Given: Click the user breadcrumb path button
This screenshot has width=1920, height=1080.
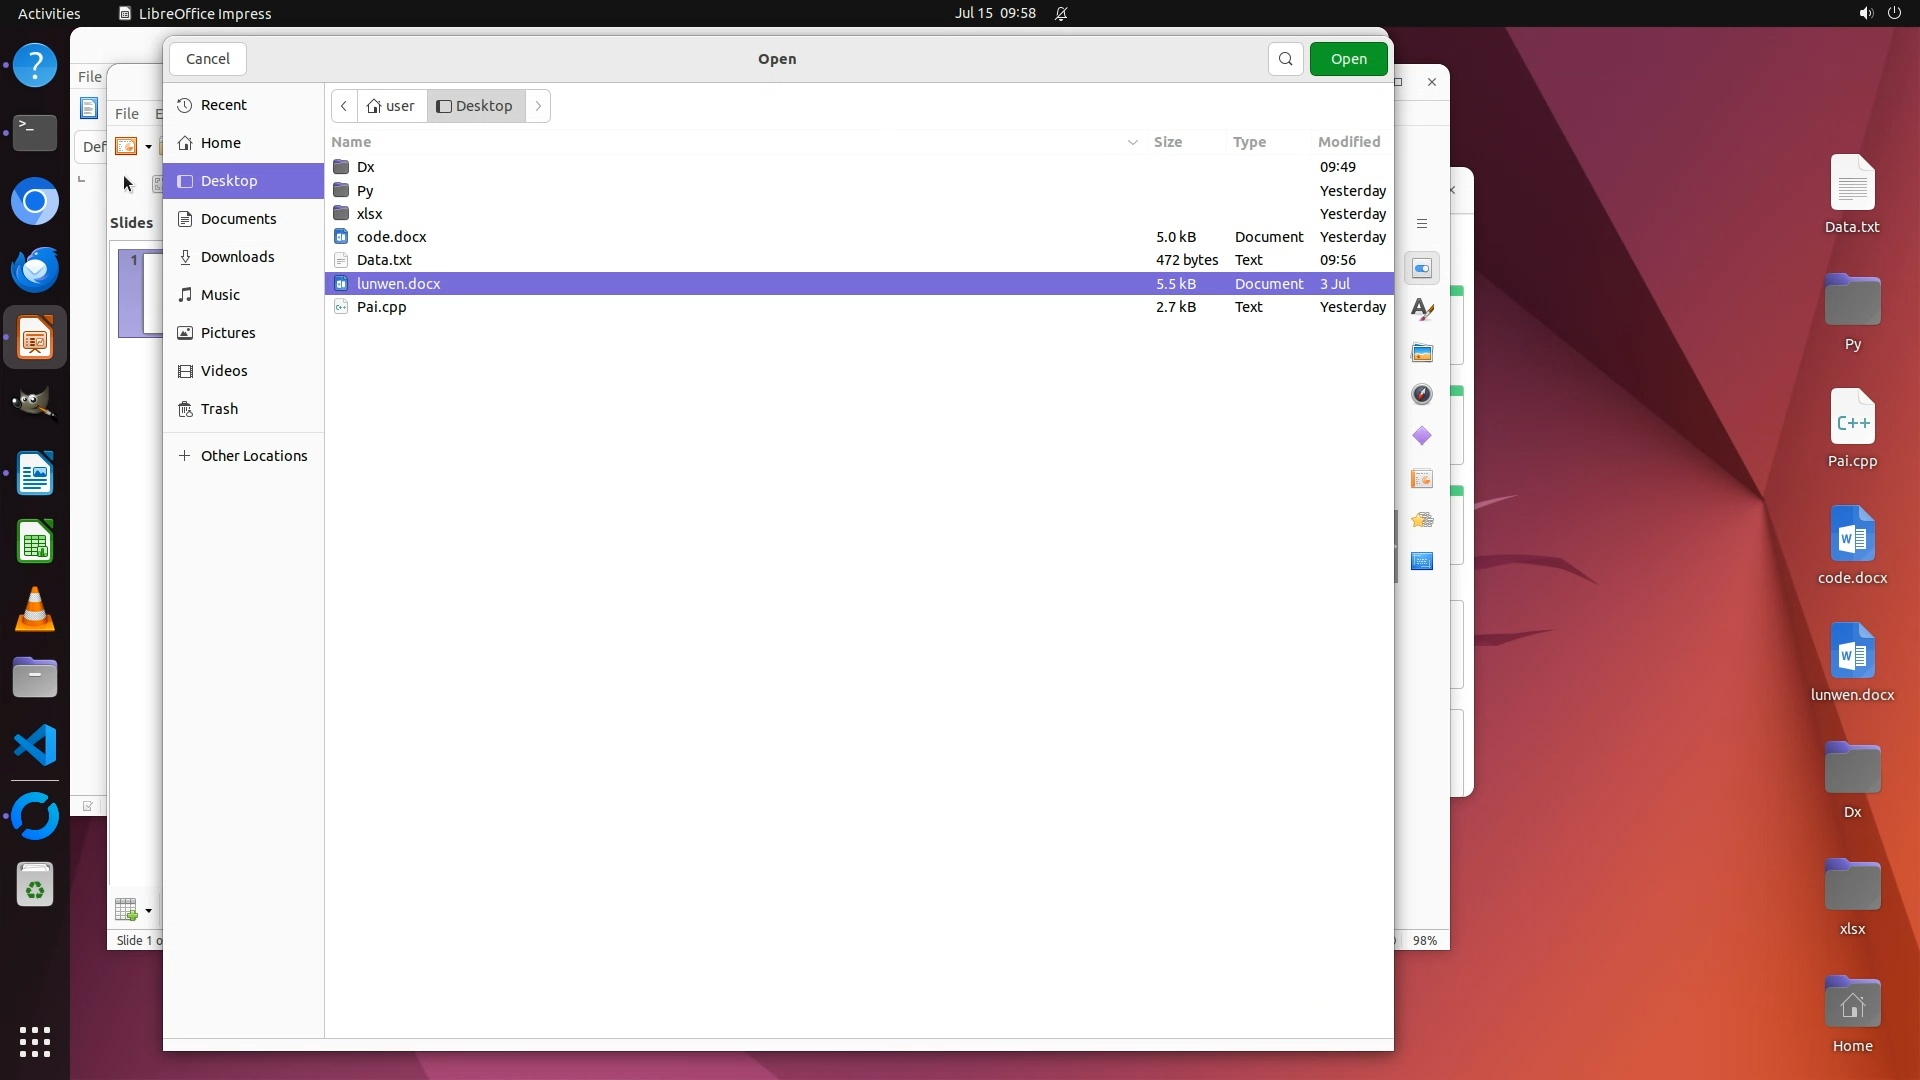Looking at the screenshot, I should [391, 106].
